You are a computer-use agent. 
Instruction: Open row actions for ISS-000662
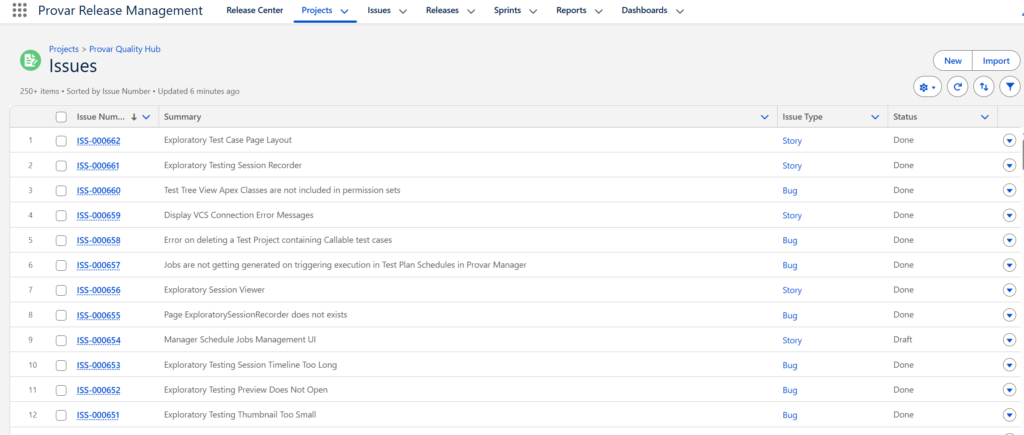click(1009, 141)
